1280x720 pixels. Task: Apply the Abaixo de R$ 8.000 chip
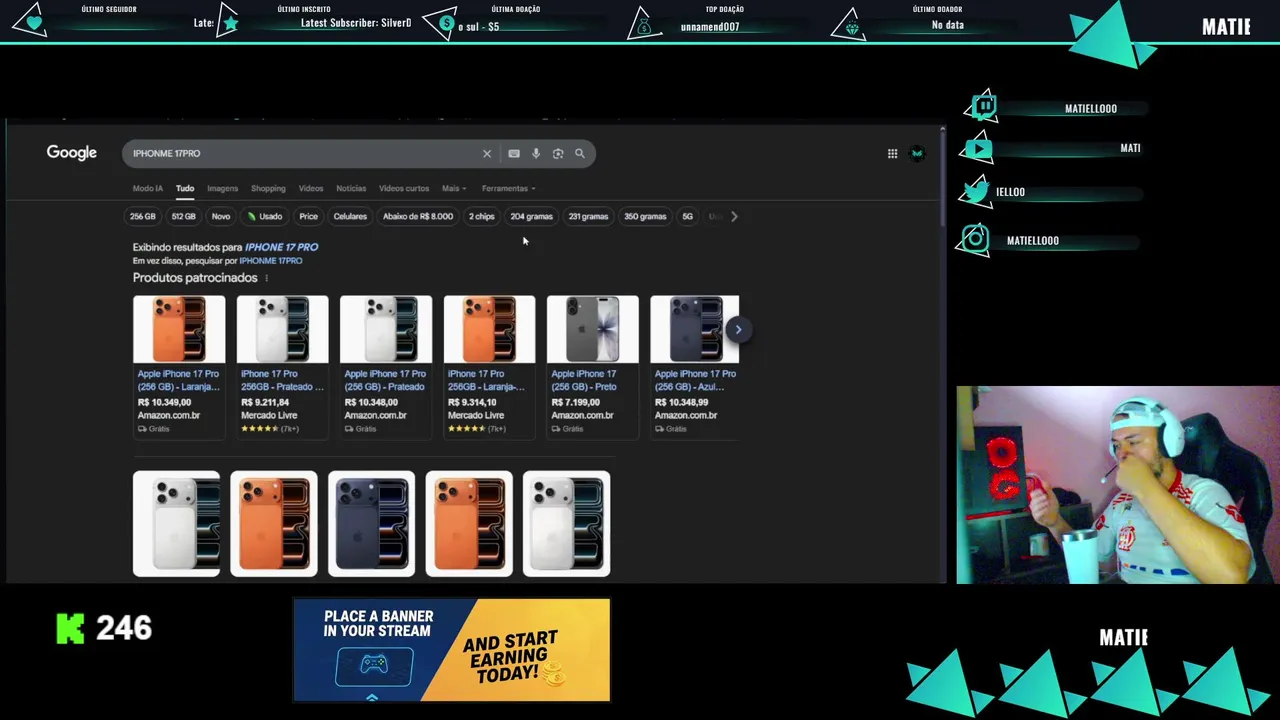[x=418, y=217]
